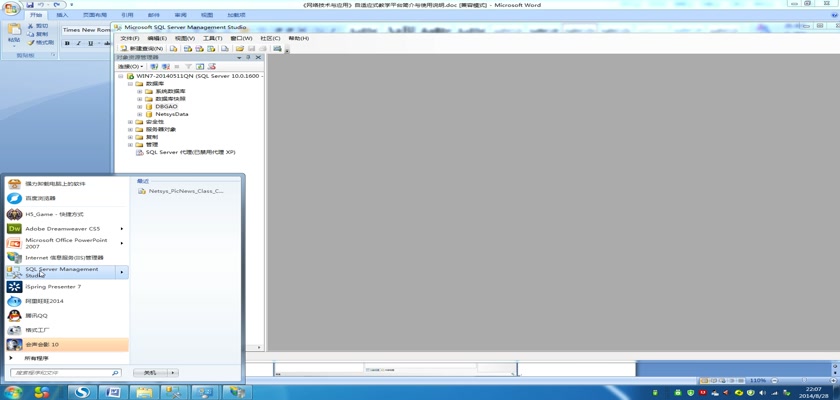This screenshot has height=400, width=840.
Task: Click the Save disk icon in SSMS toolbar
Action: [251, 48]
